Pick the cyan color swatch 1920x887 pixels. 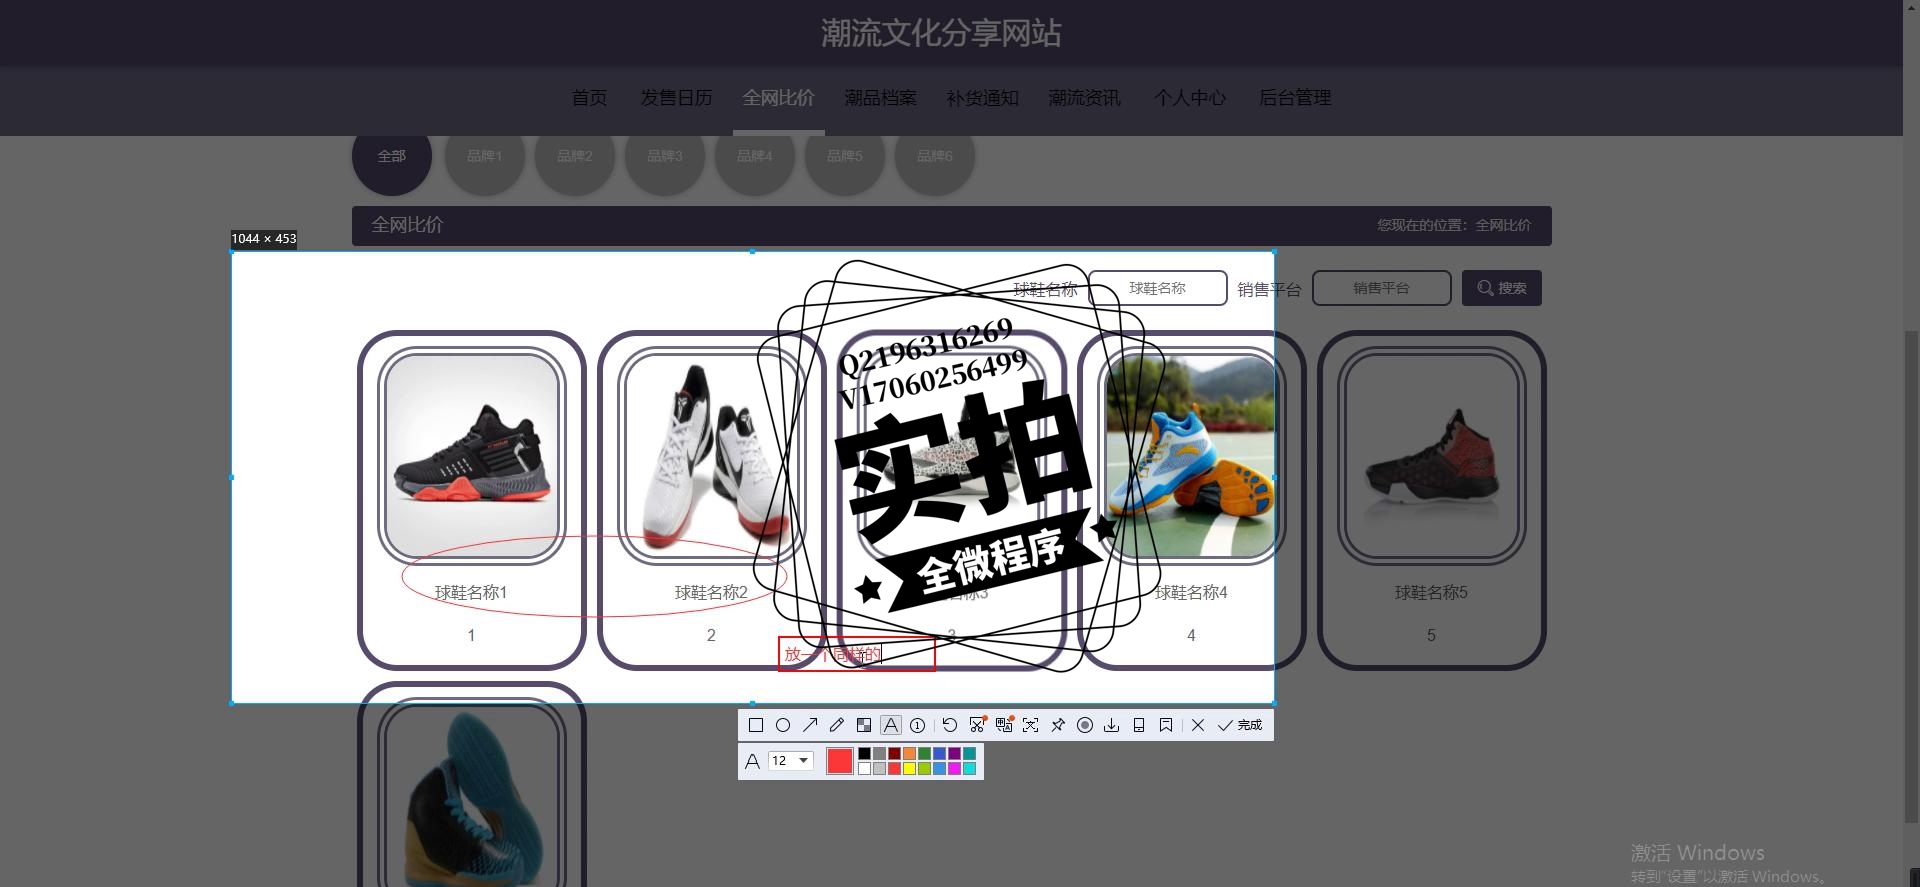pos(969,768)
